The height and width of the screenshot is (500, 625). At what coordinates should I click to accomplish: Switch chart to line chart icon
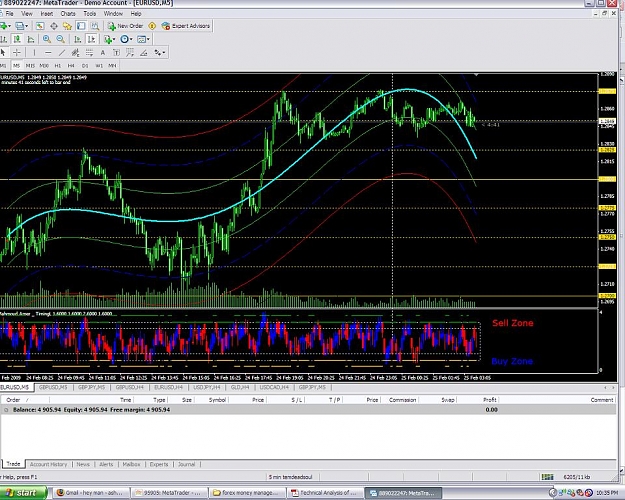click(x=31, y=39)
